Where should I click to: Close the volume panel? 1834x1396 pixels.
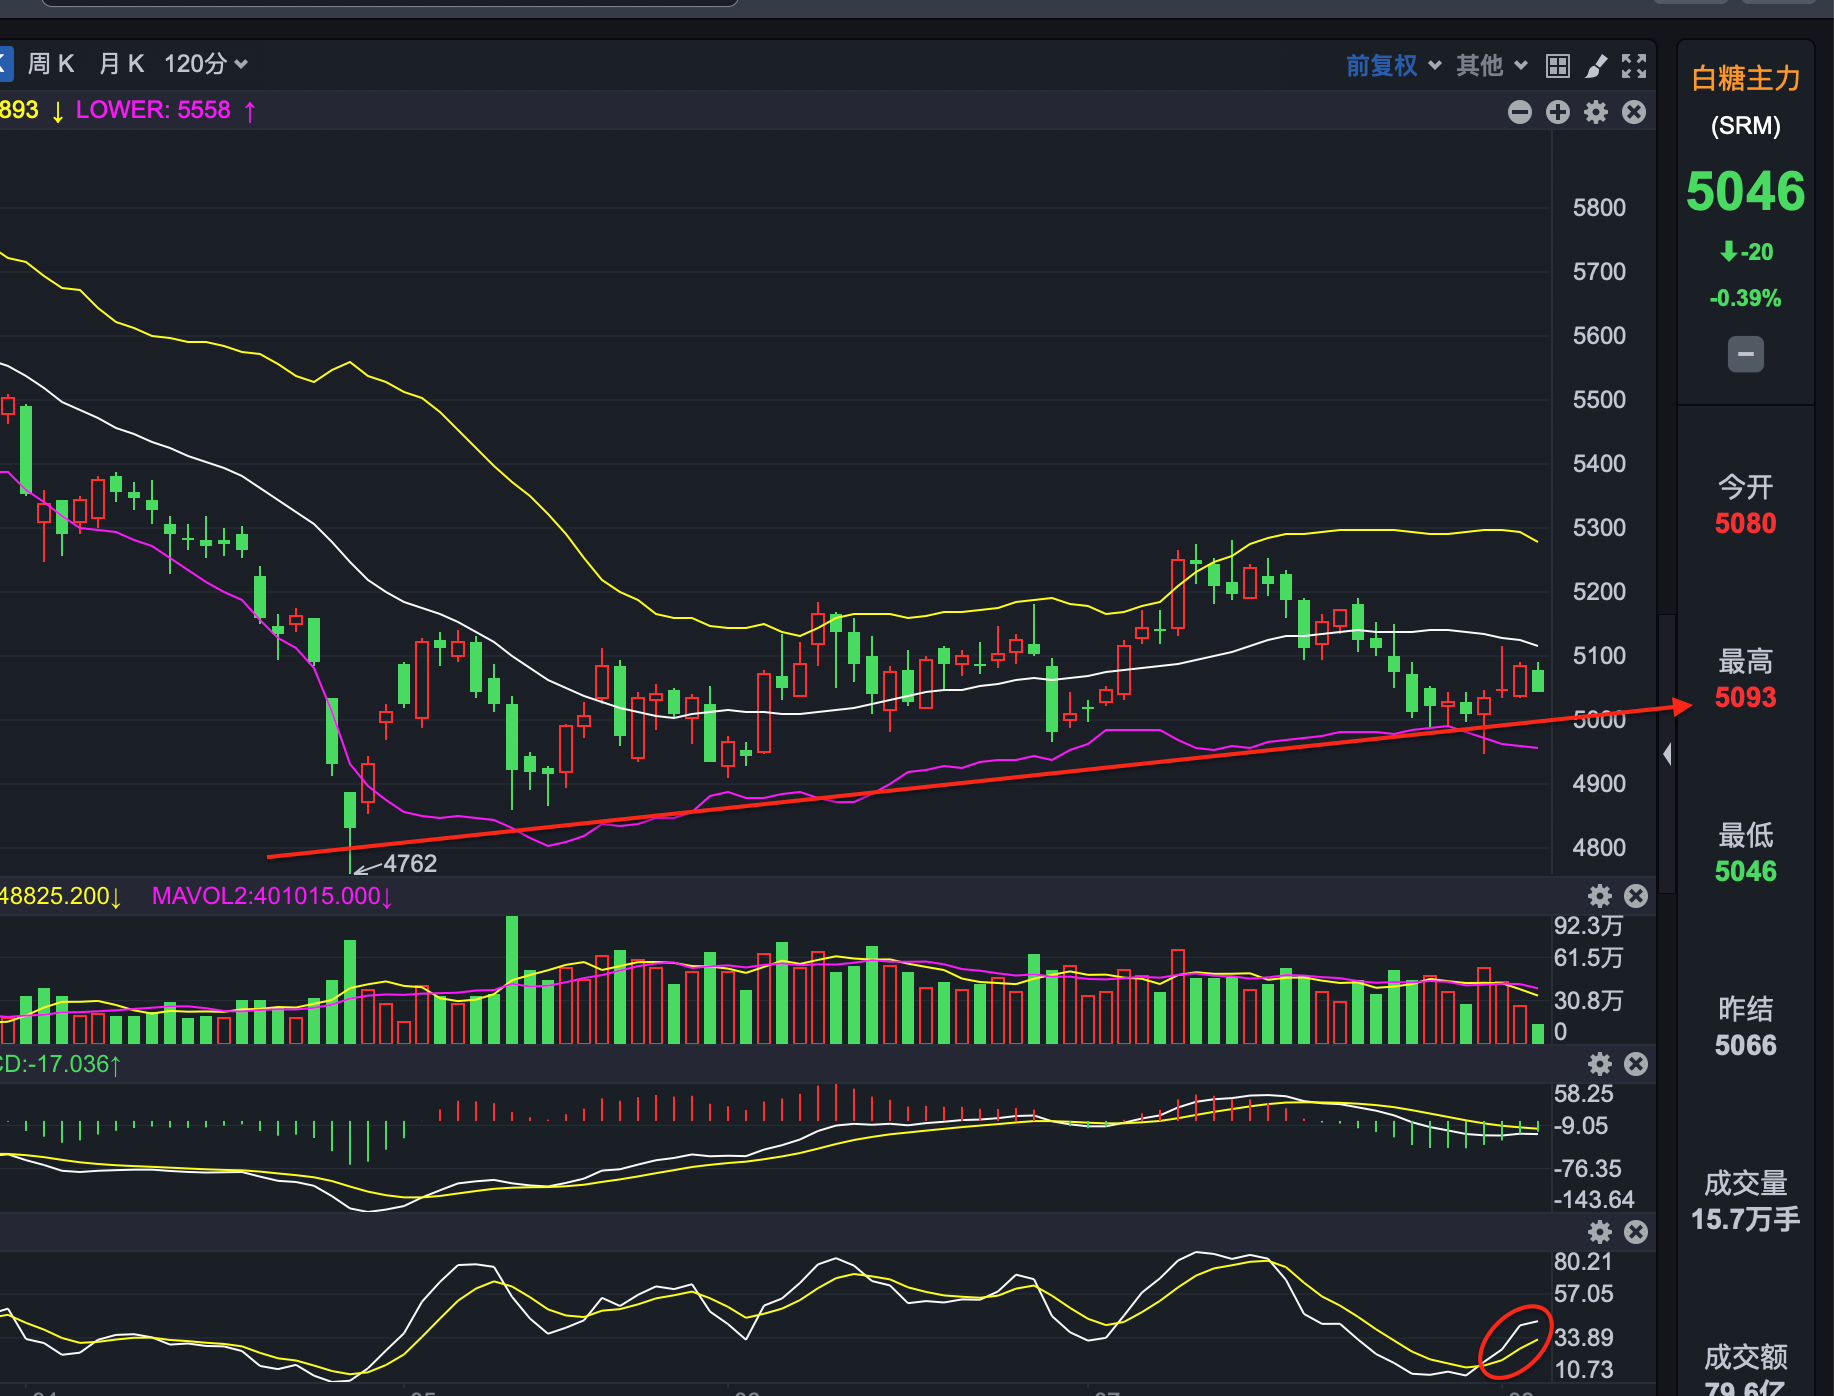pyautogui.click(x=1636, y=896)
